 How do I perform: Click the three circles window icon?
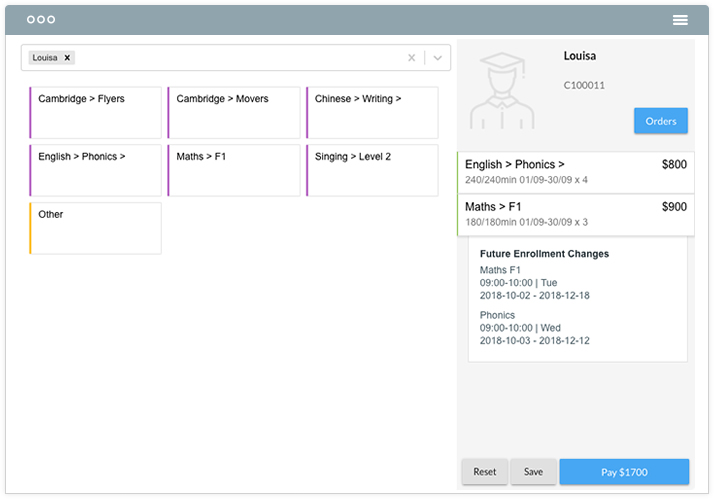(41, 20)
